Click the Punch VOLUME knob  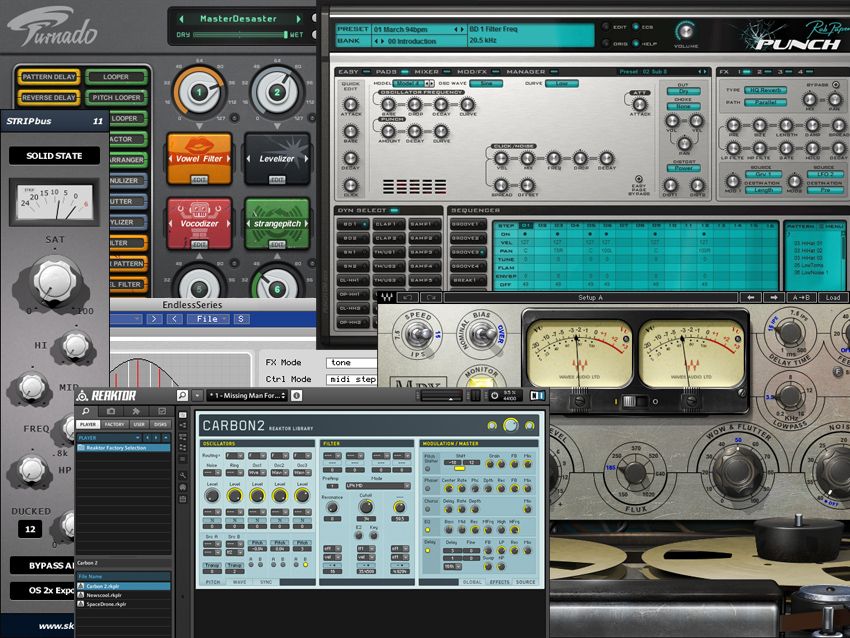pos(685,31)
